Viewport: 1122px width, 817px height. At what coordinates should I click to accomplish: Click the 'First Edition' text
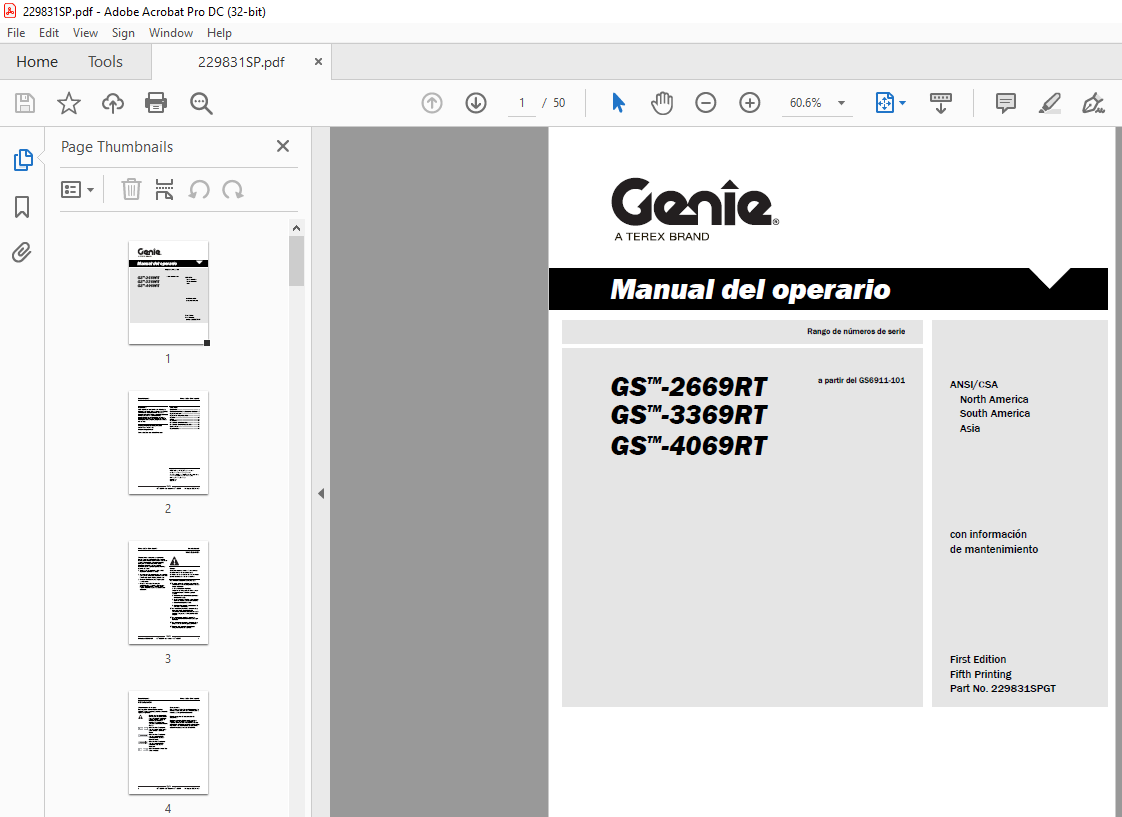pos(977,660)
